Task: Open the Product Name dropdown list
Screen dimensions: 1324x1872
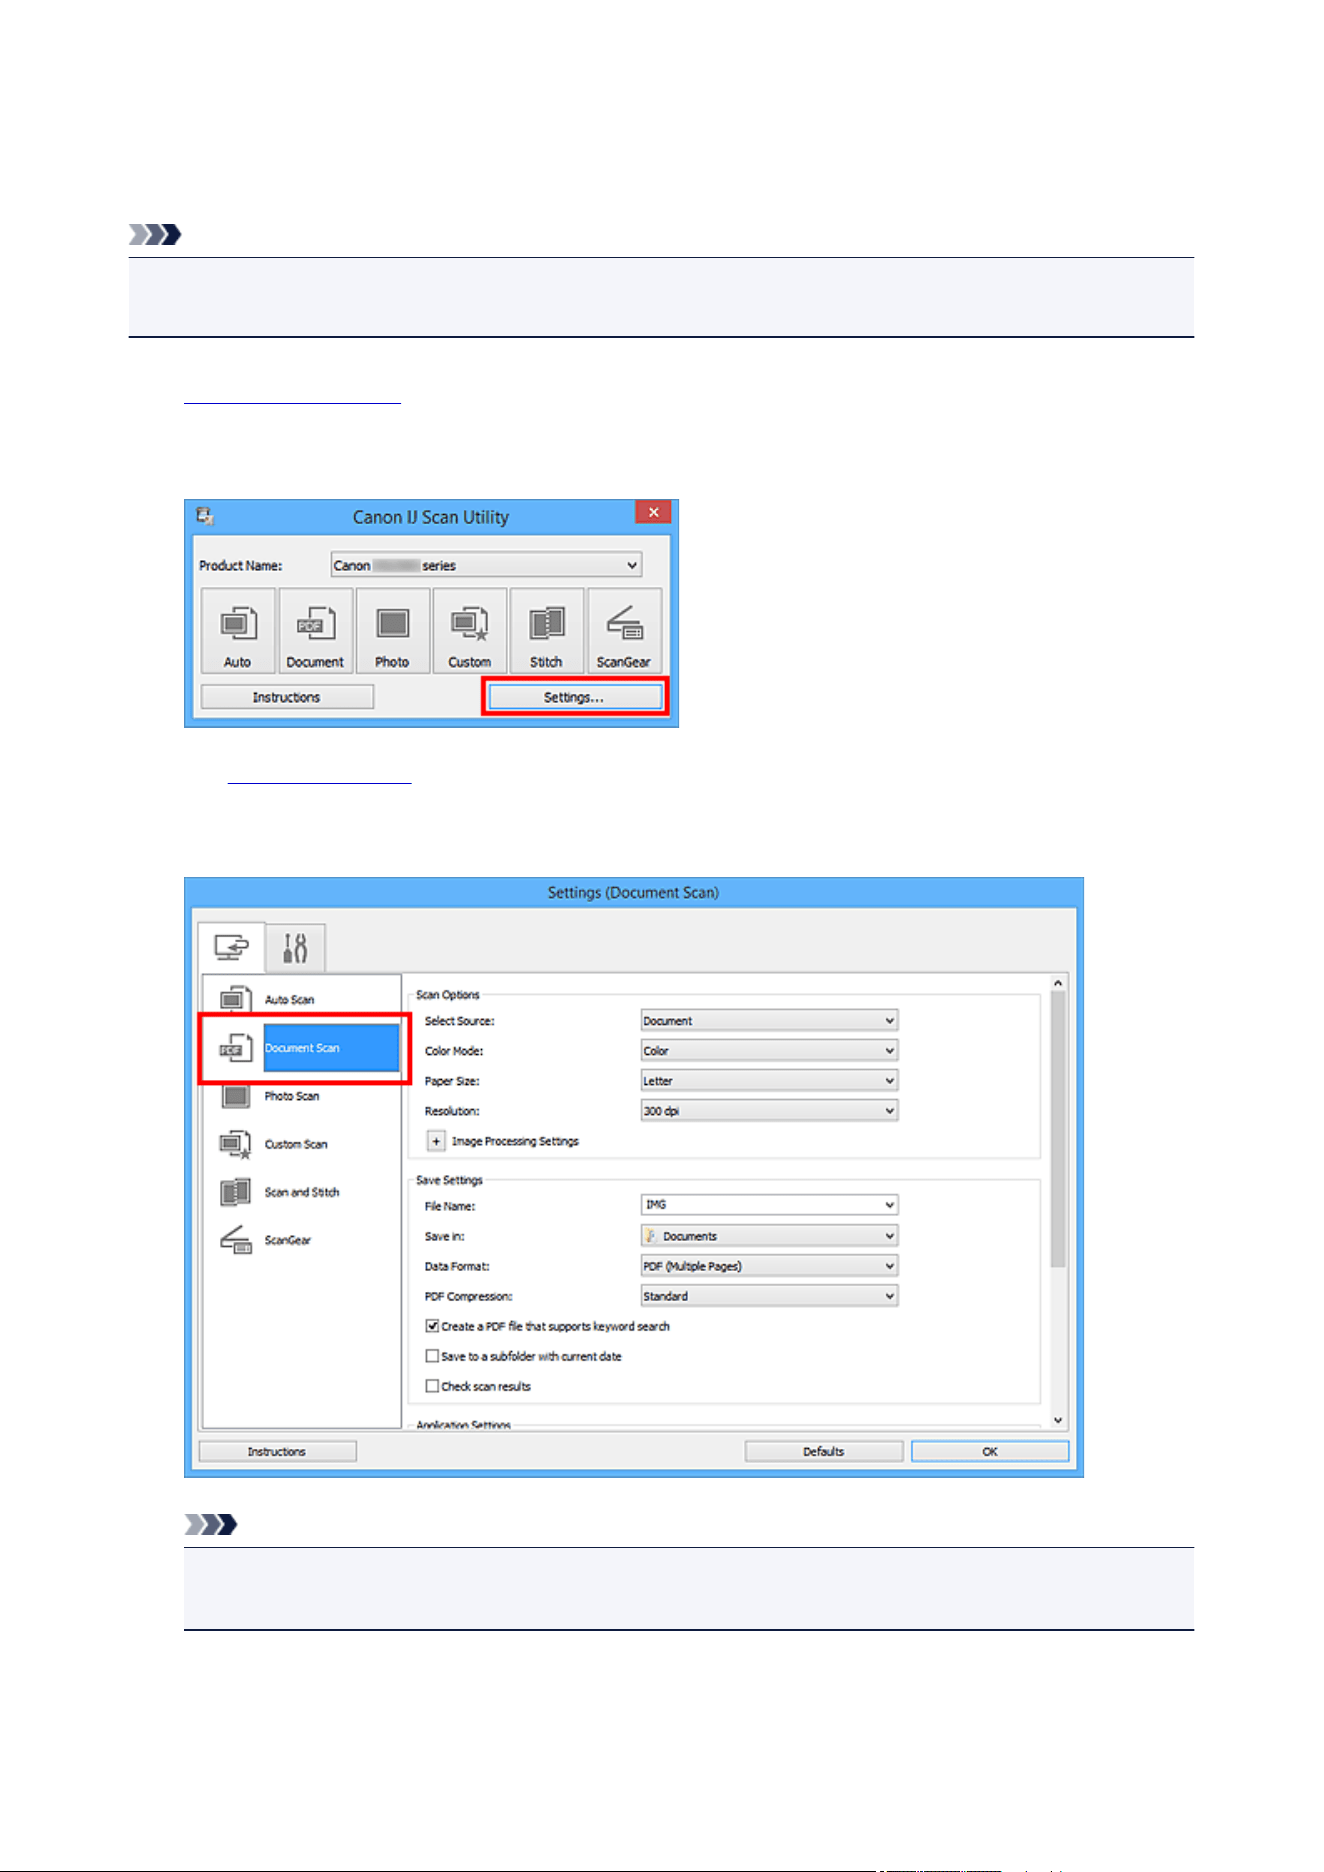Action: pyautogui.click(x=486, y=565)
